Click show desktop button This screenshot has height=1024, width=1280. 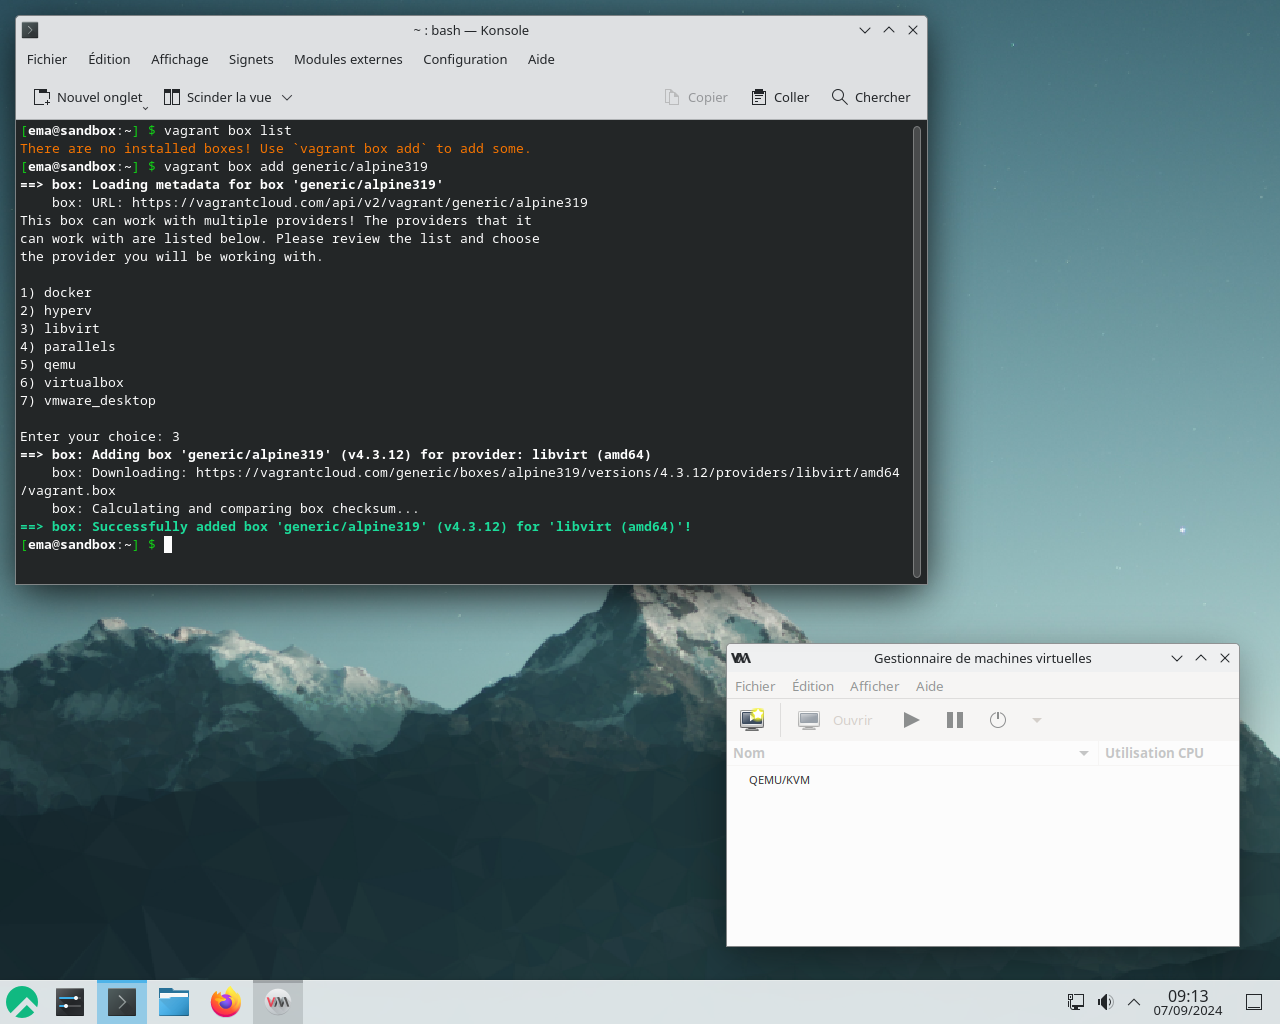tap(1254, 1002)
